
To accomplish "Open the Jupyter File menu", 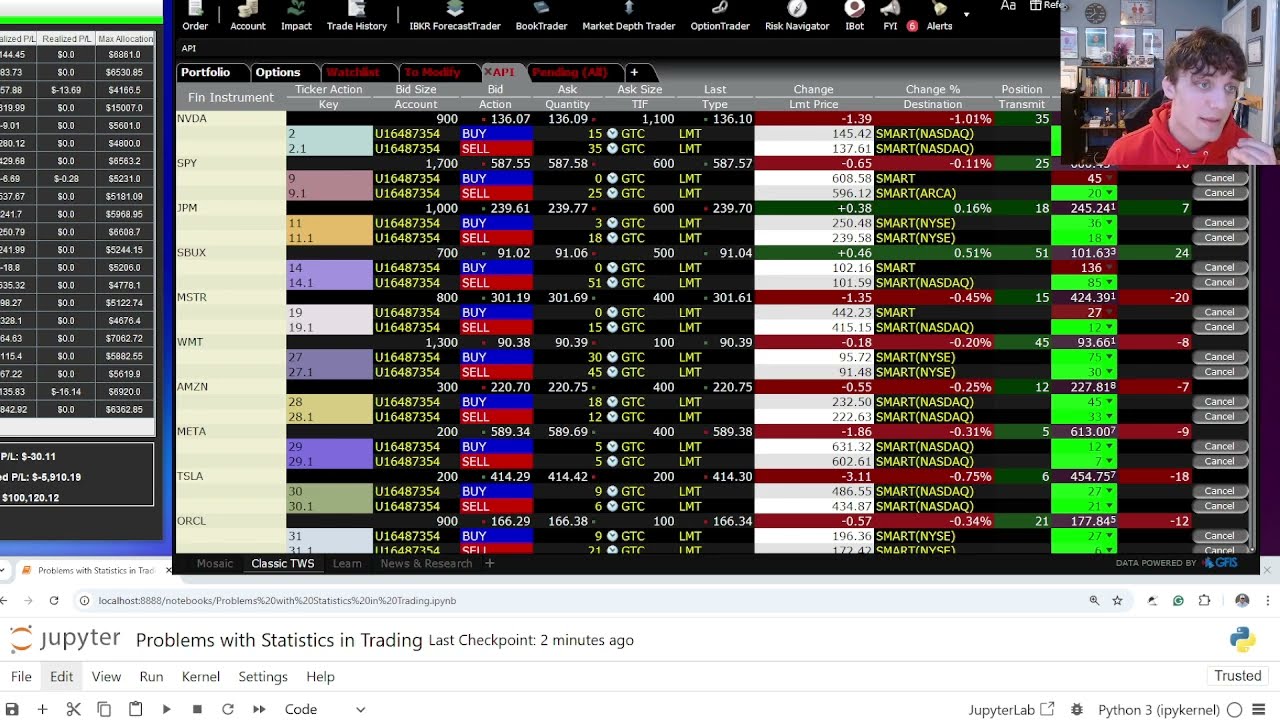I will click(x=21, y=676).
